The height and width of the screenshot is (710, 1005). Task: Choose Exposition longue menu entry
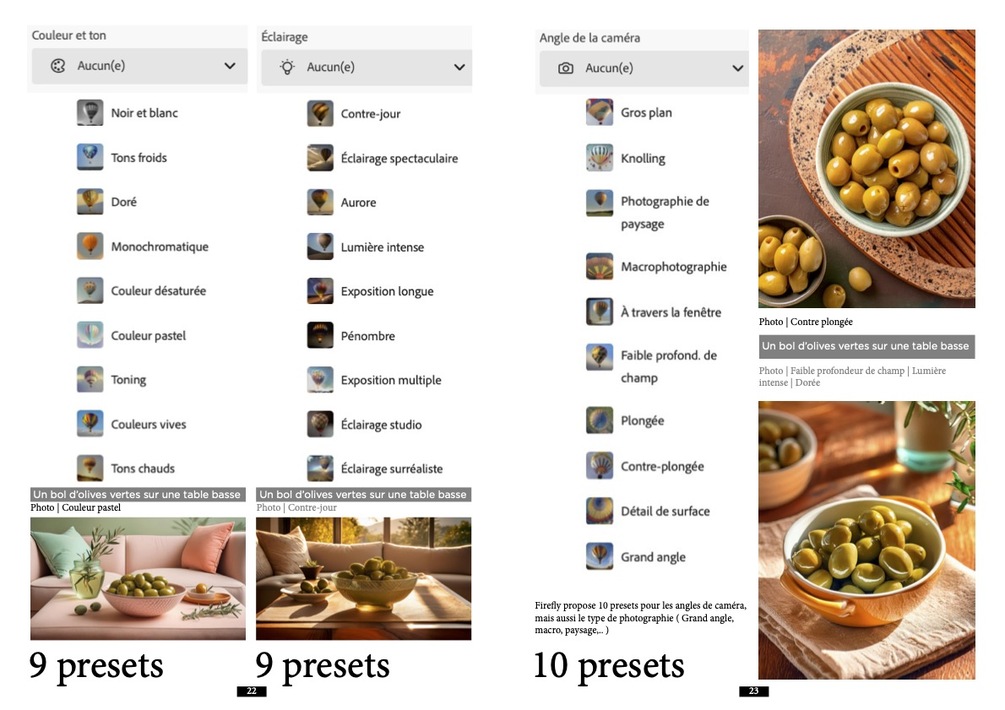(387, 291)
